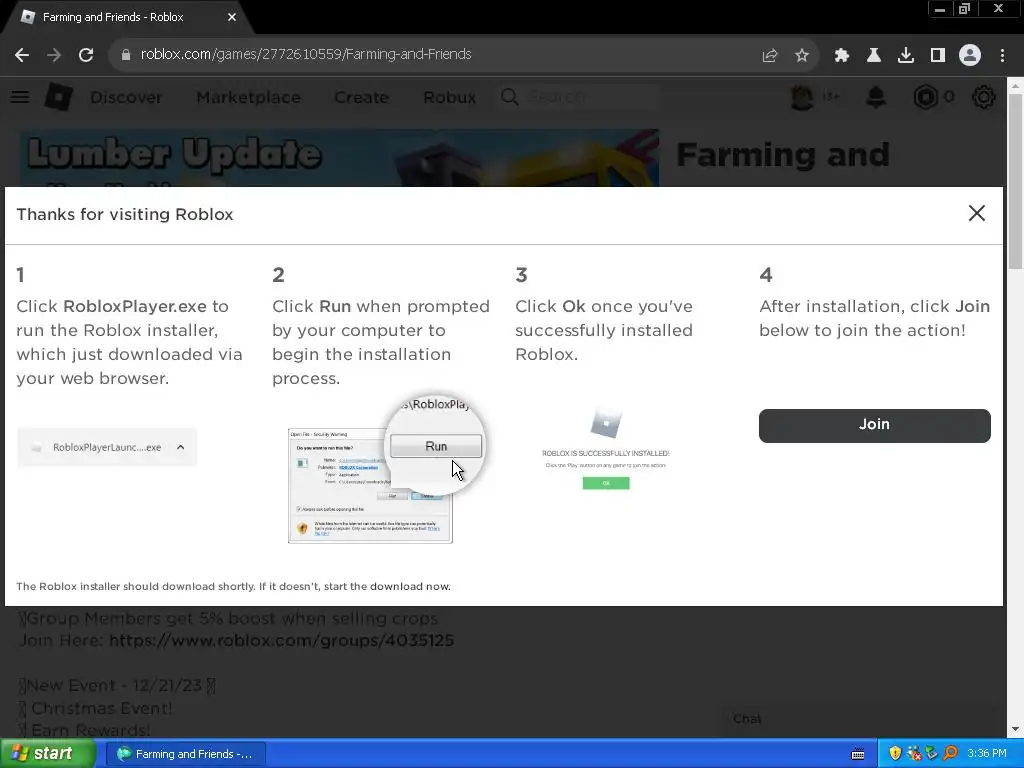Open the roblox.com/groups/4035125 link
Viewport: 1024px width, 768px height.
coord(281,640)
